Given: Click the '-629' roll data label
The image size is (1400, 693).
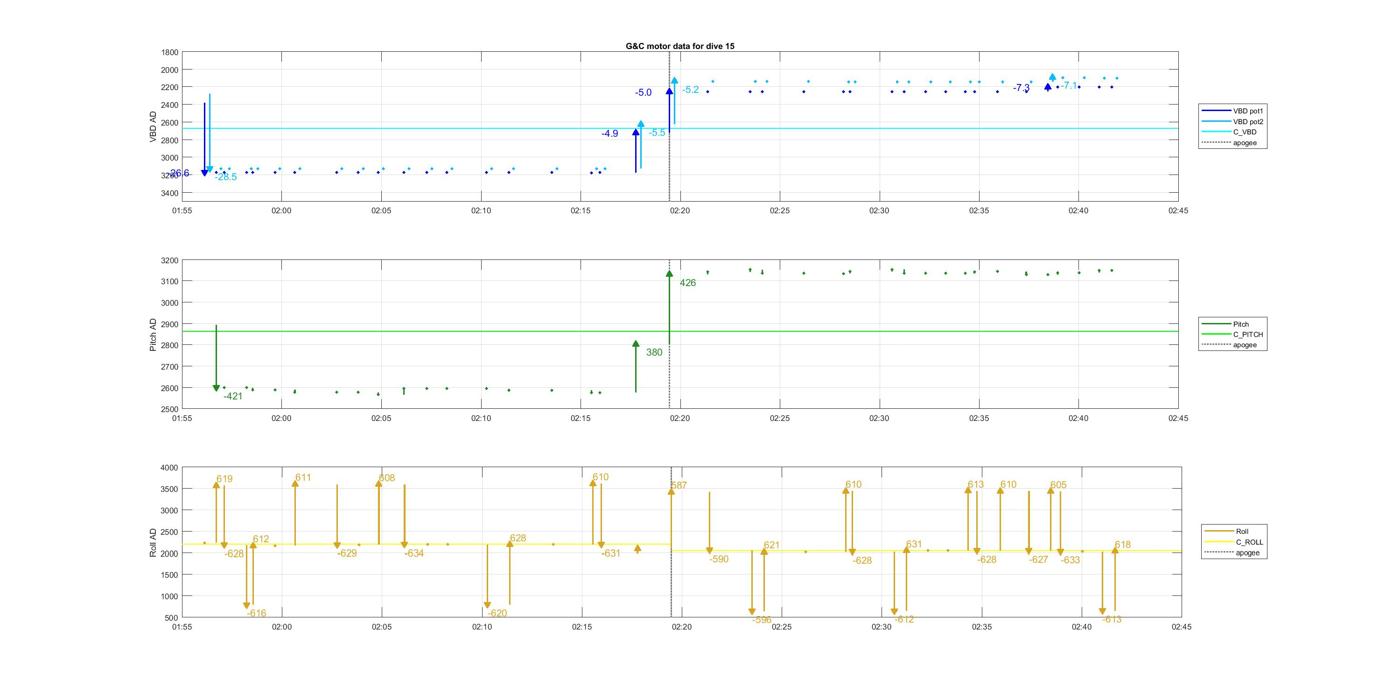Looking at the screenshot, I should [347, 553].
